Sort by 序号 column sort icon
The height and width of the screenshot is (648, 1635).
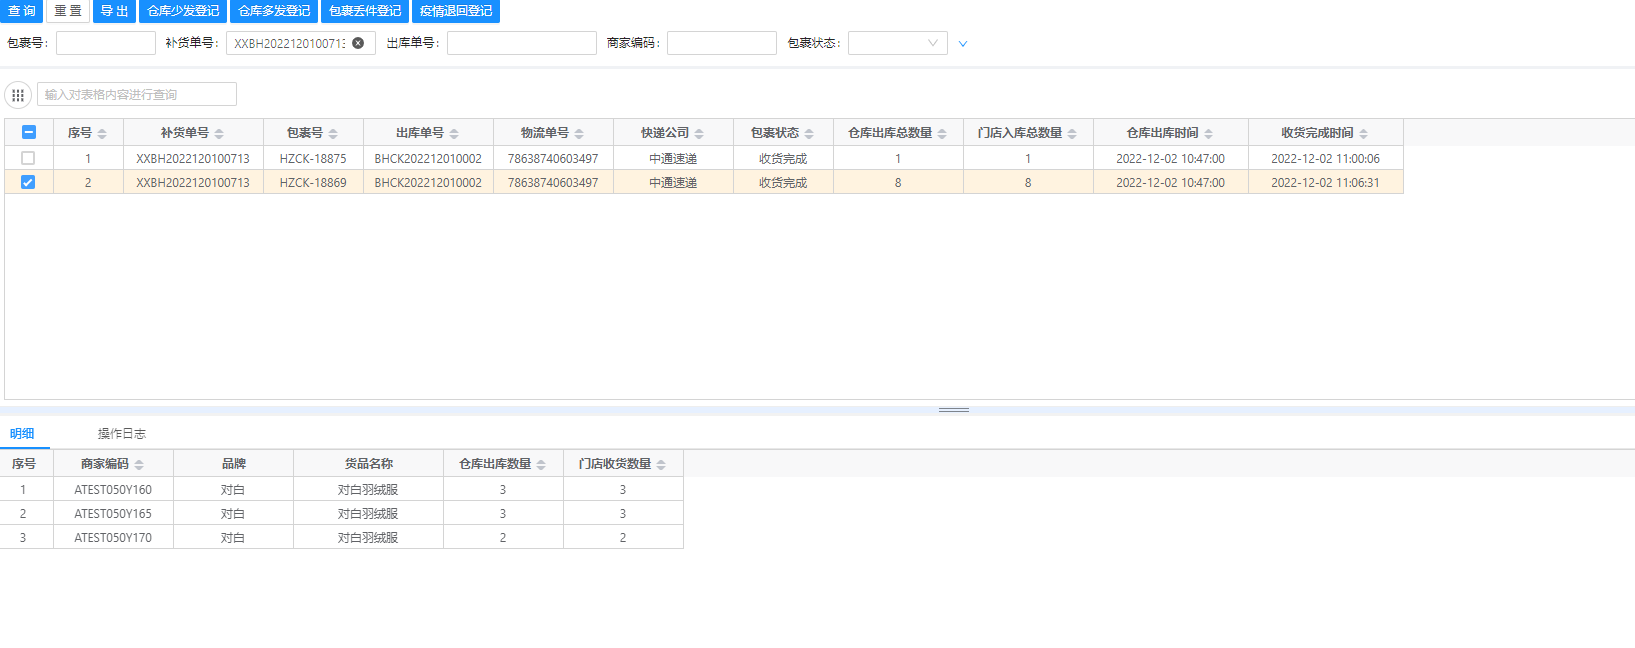pyautogui.click(x=102, y=134)
